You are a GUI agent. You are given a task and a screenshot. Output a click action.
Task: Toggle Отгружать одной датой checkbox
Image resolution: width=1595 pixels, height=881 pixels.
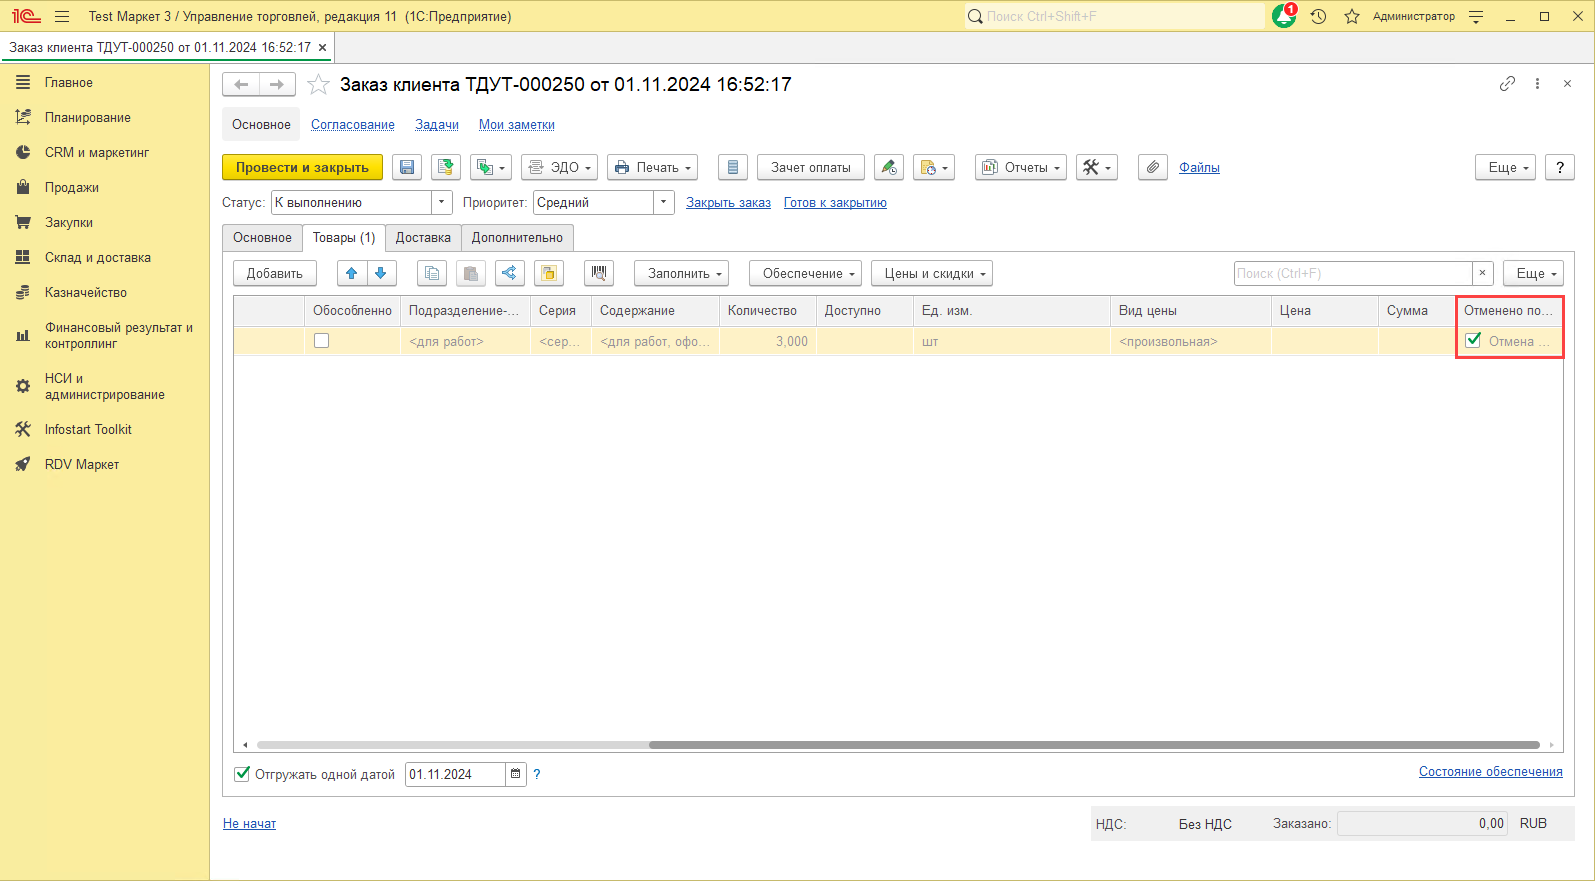[242, 774]
